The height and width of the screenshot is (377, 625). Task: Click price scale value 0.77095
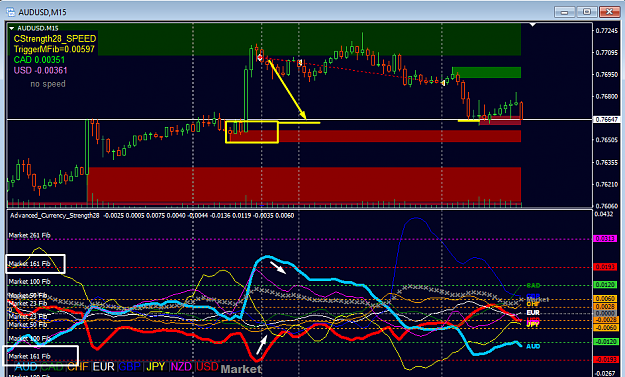tap(607, 53)
